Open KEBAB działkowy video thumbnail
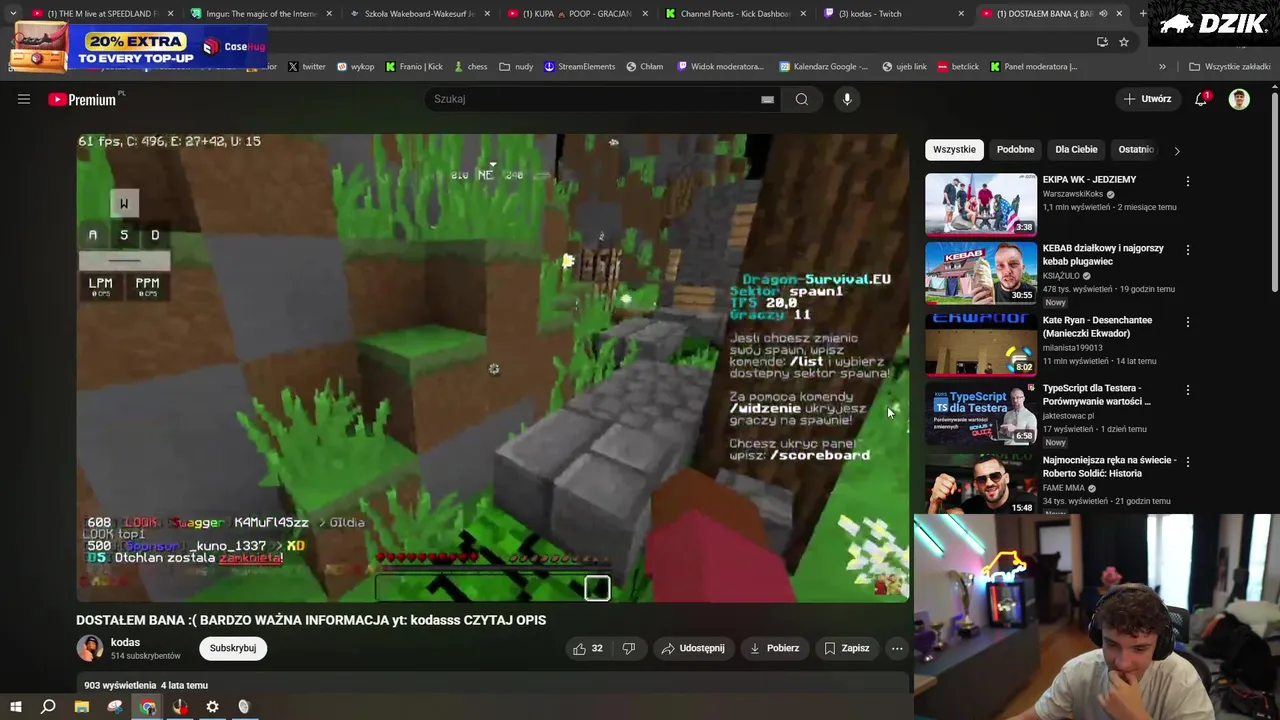1280x720 pixels. [981, 272]
